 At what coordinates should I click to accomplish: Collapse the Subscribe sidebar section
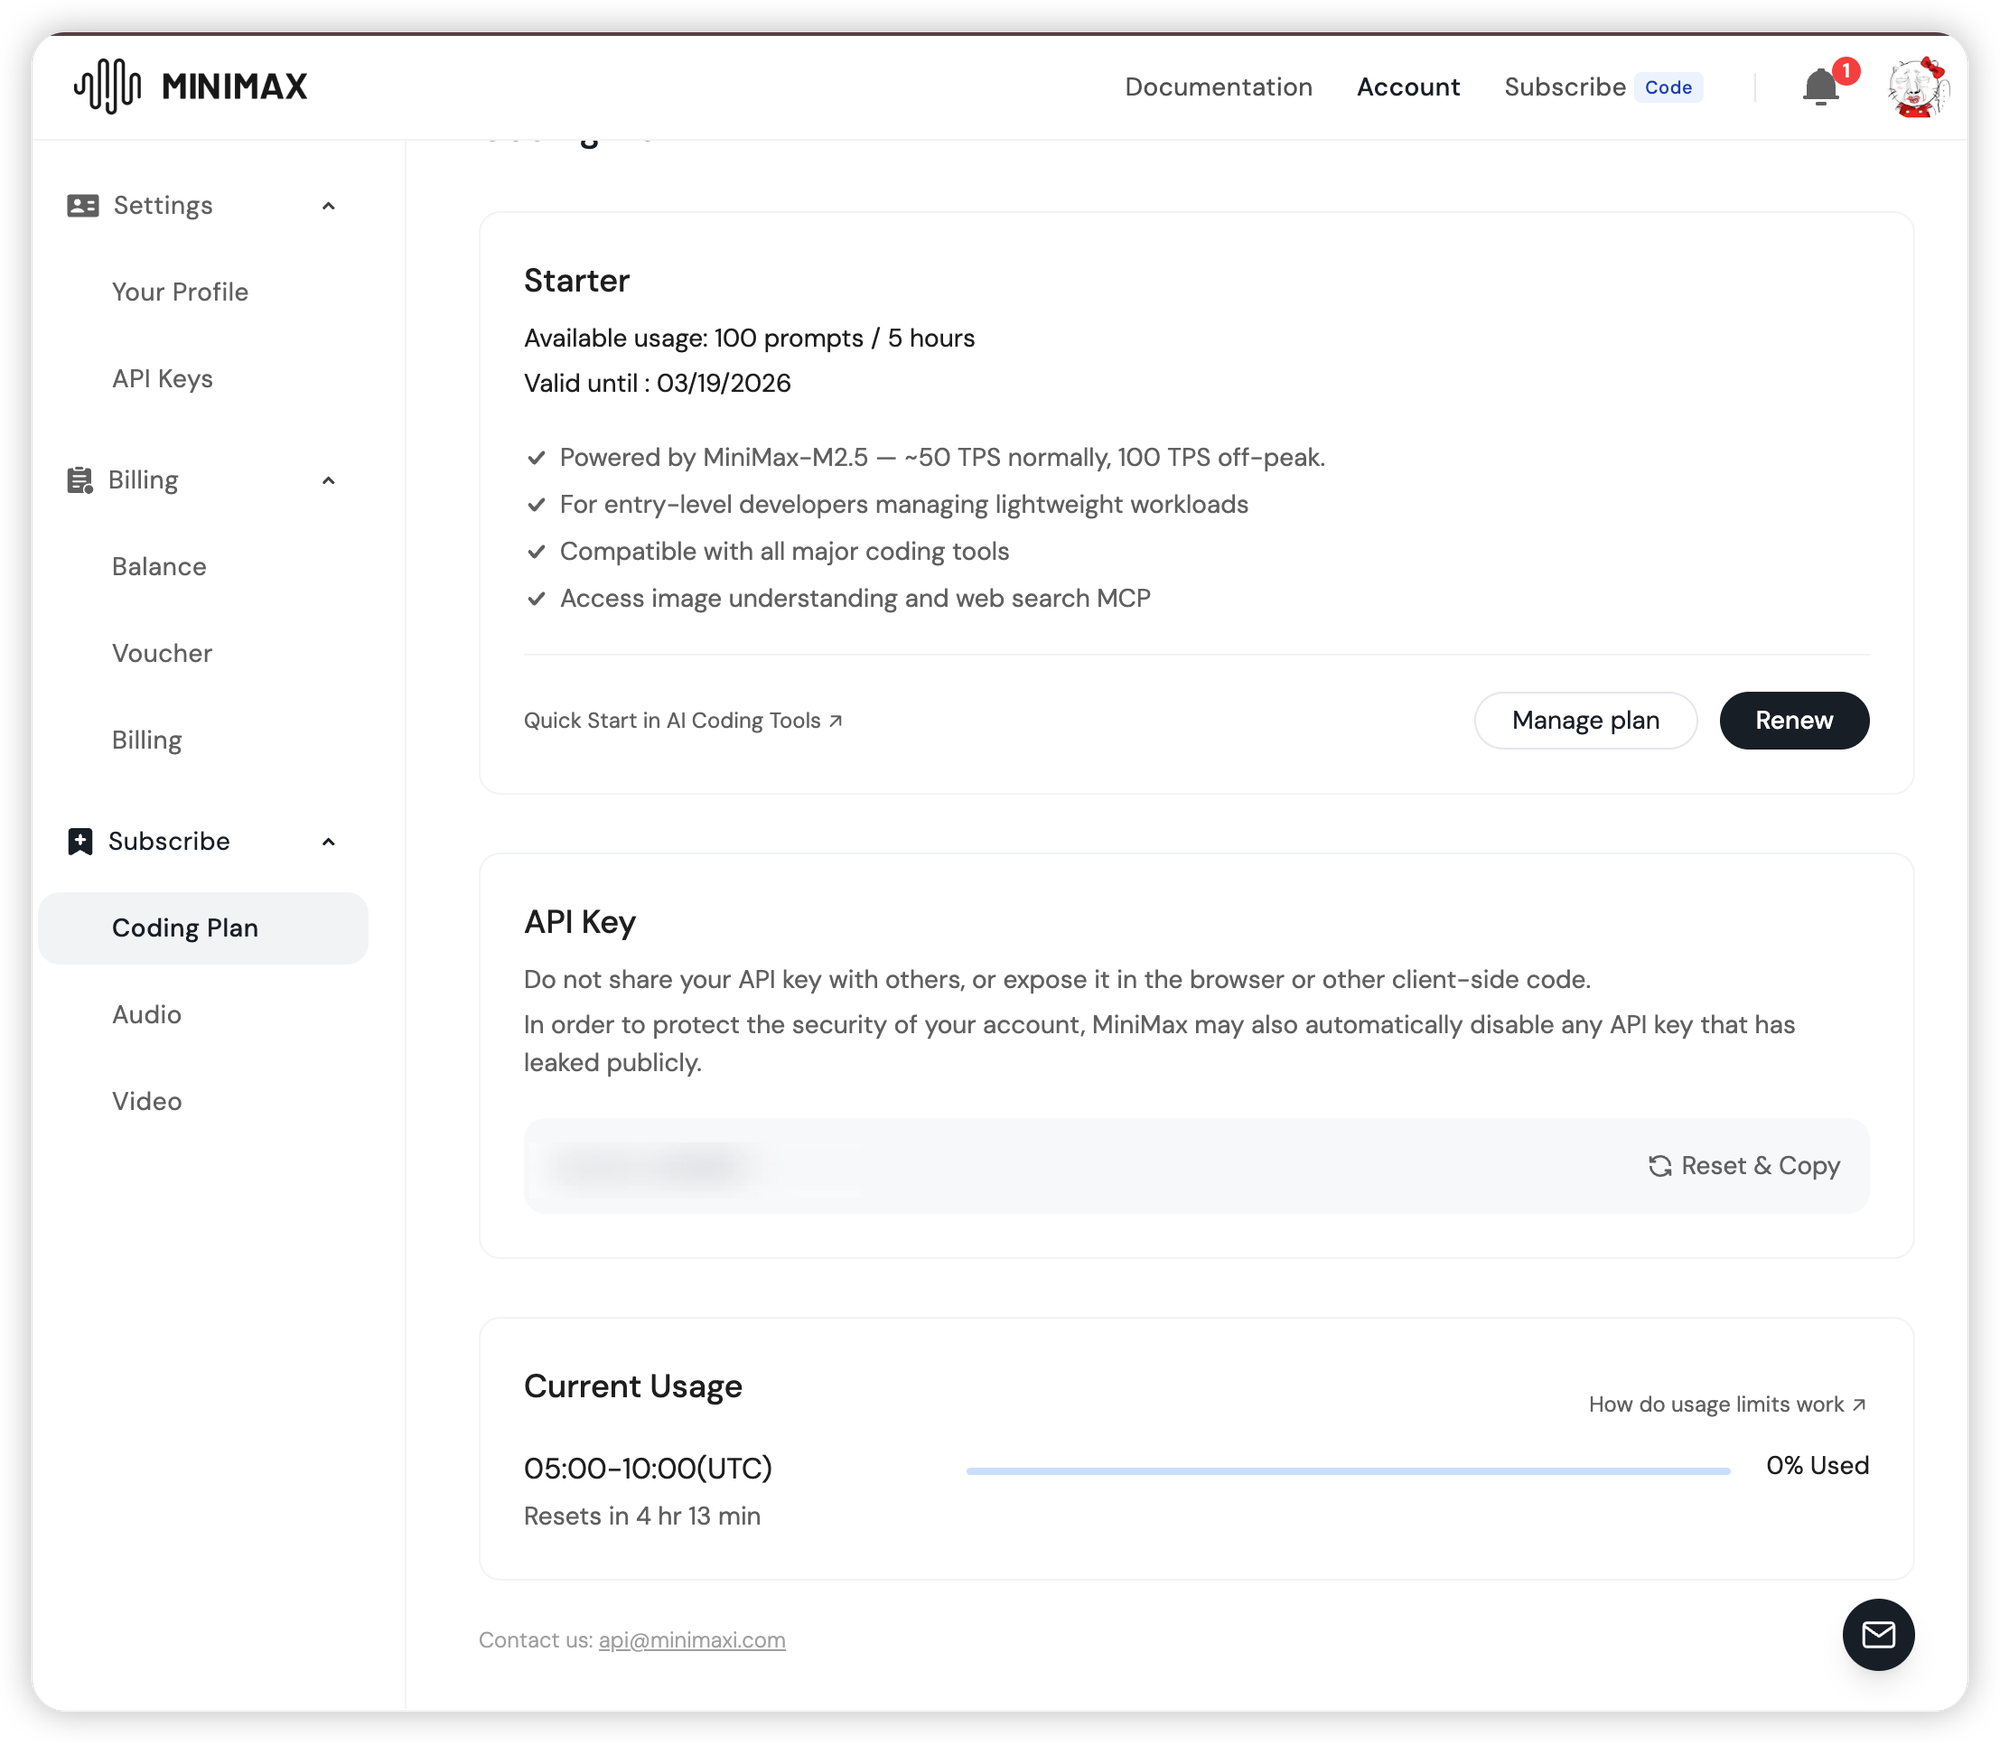tap(328, 842)
